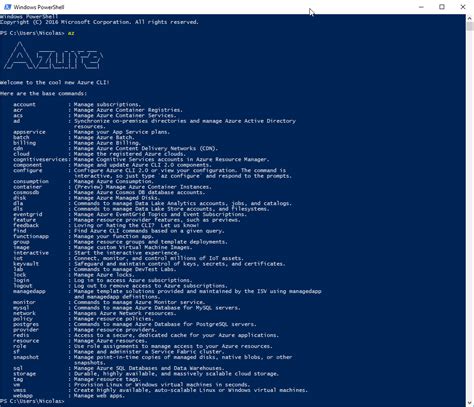This screenshot has height=407, width=474.
Task: Click the 'group' command name
Action: (x=21, y=242)
